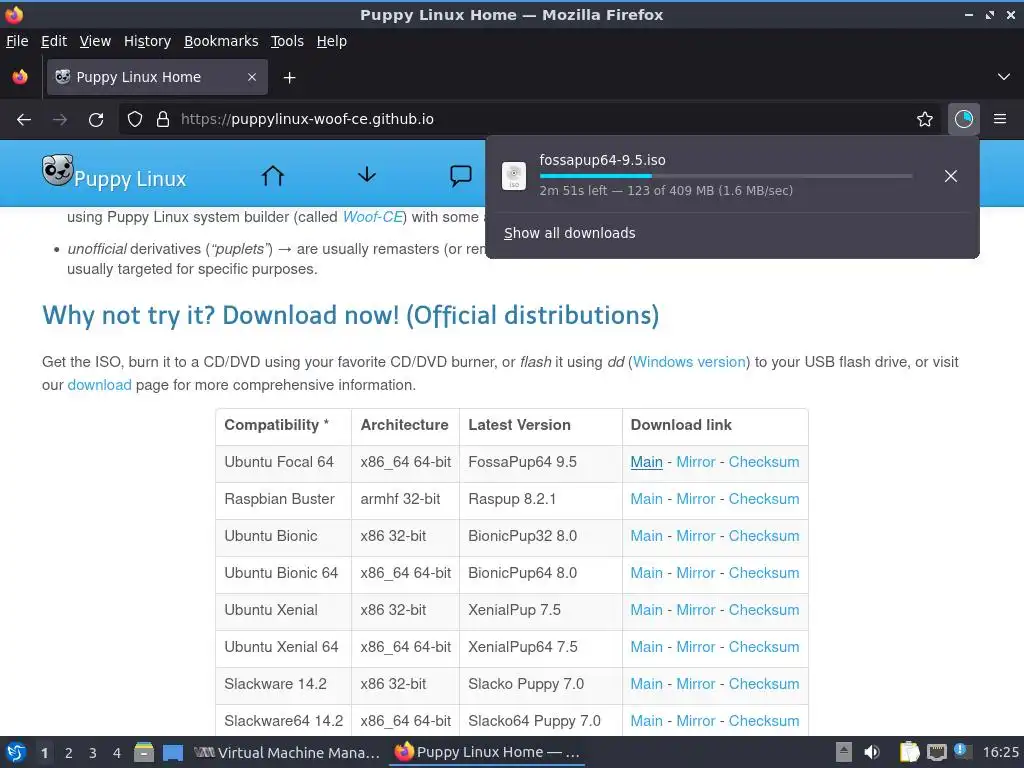Select the Puppy Linux Home tab
The height and width of the screenshot is (768, 1024).
pyautogui.click(x=157, y=77)
